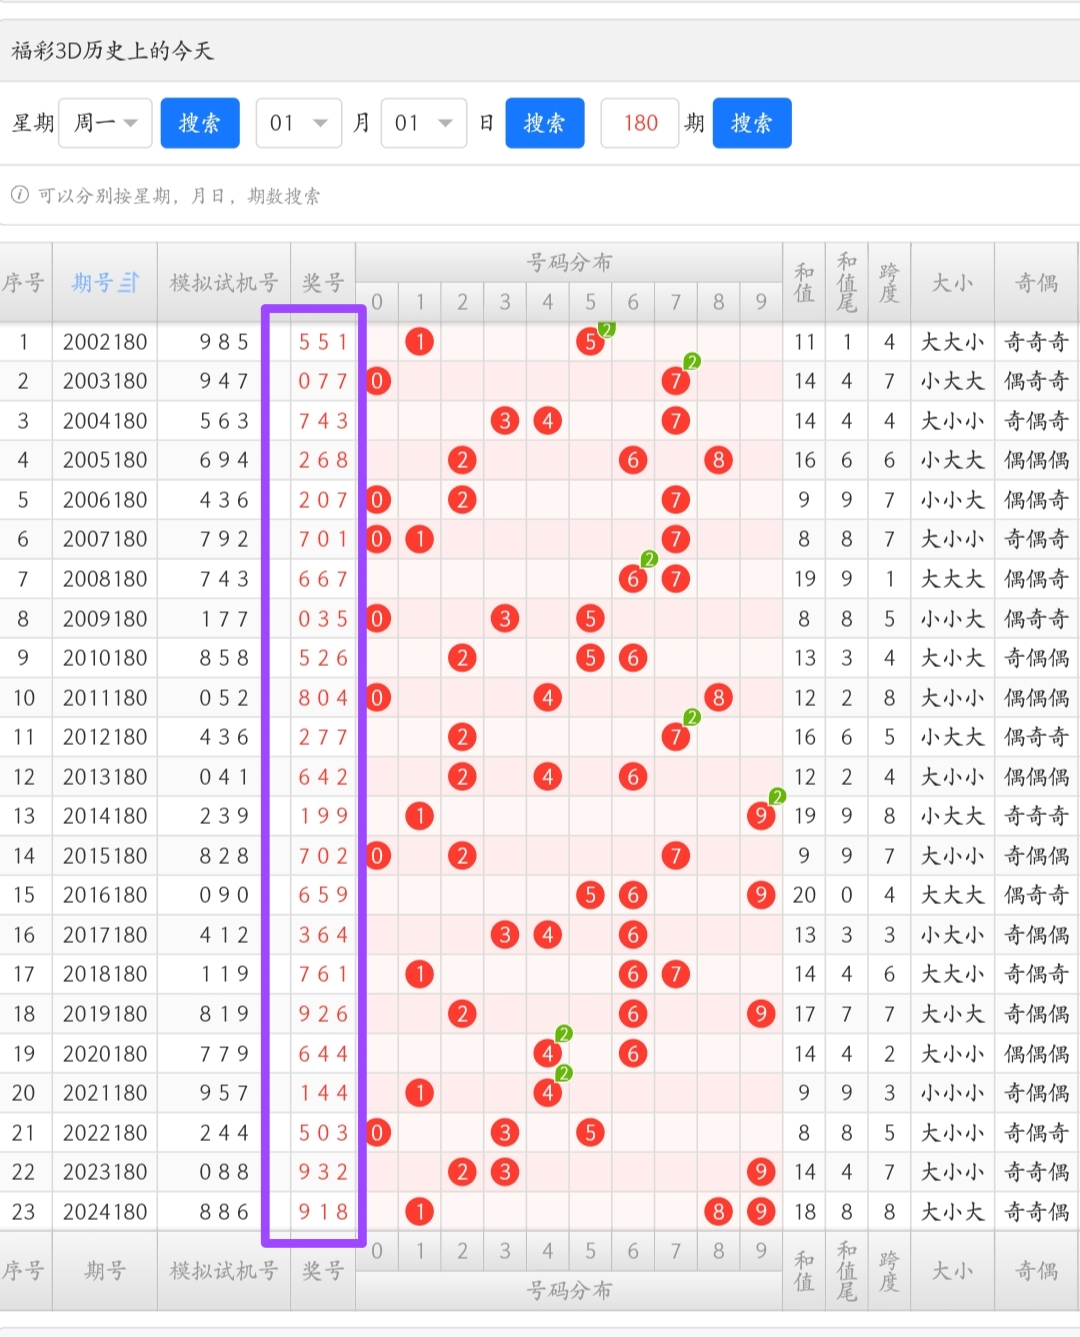
Task: Click red ball 6 in row 2008180
Action: coord(633,579)
